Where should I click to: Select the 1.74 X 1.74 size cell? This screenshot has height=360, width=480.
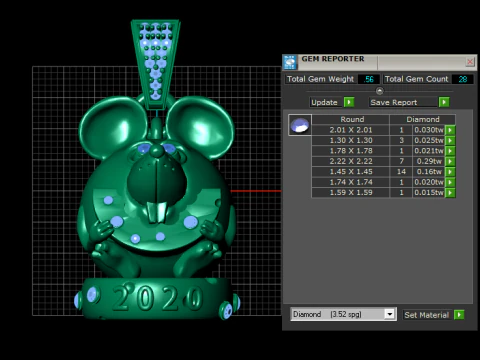(351, 182)
